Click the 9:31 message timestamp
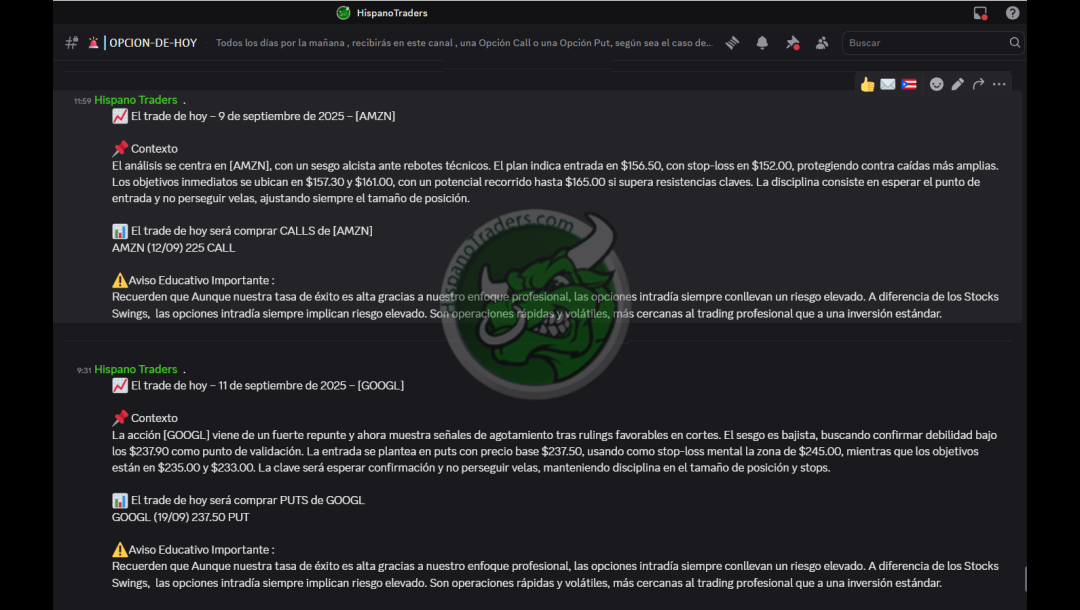This screenshot has height=610, width=1080. coord(83,370)
